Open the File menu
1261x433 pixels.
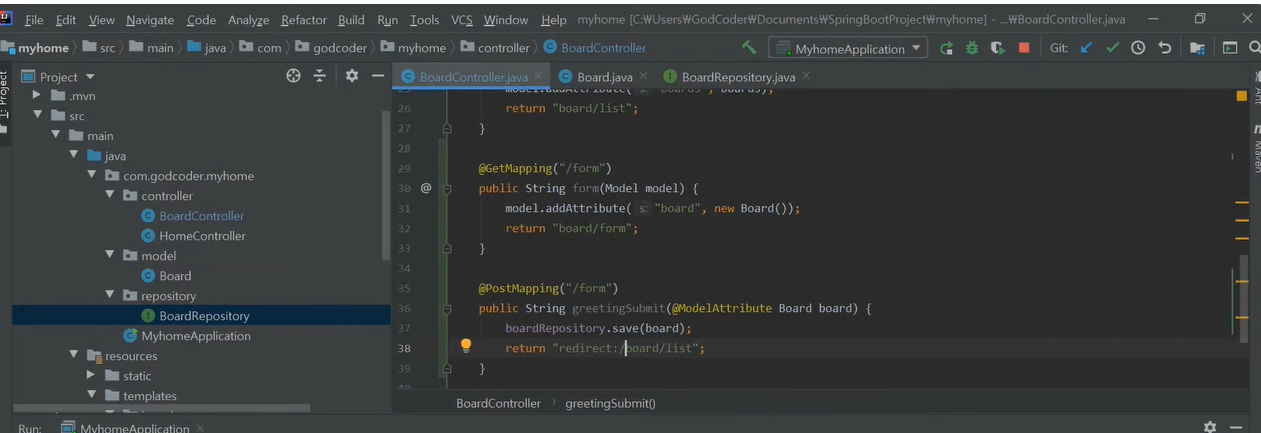[34, 20]
